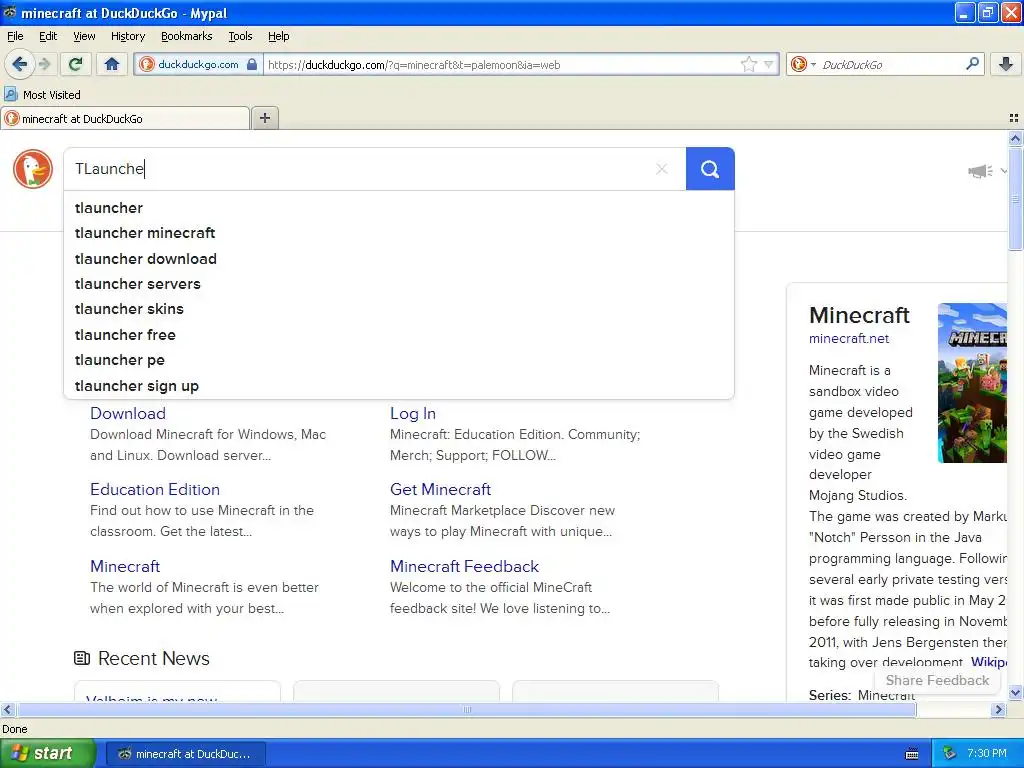The image size is (1024, 768).
Task: Open the Get Minecraft link
Action: tap(440, 489)
